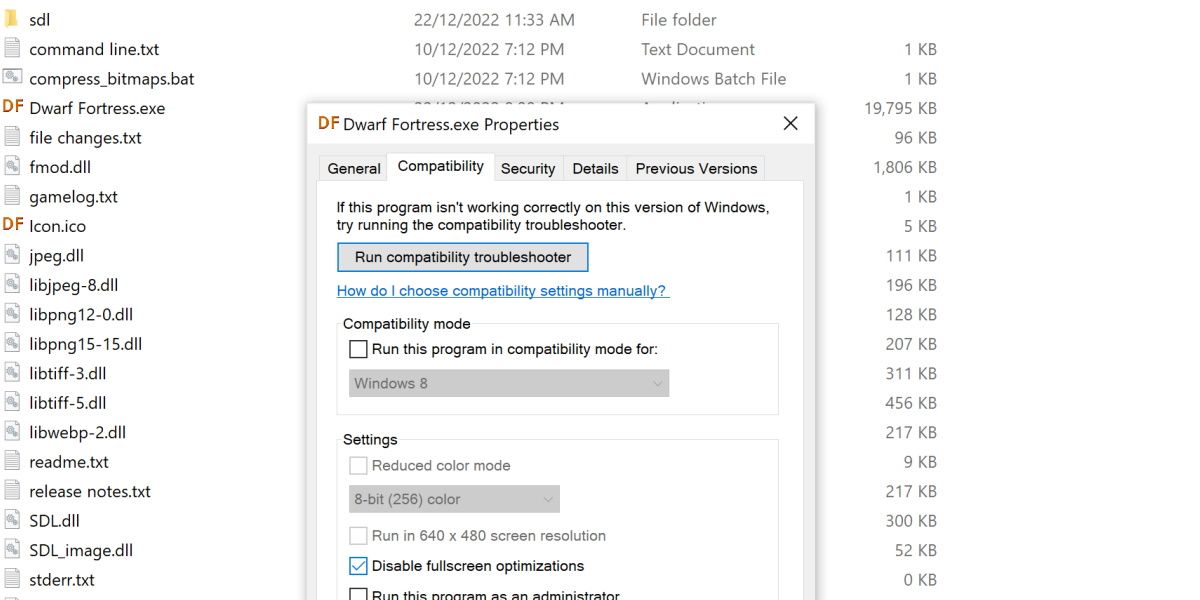Click the libjpeg-8.dll file icon
Screen dimensions: 1200x600
click(x=12, y=284)
